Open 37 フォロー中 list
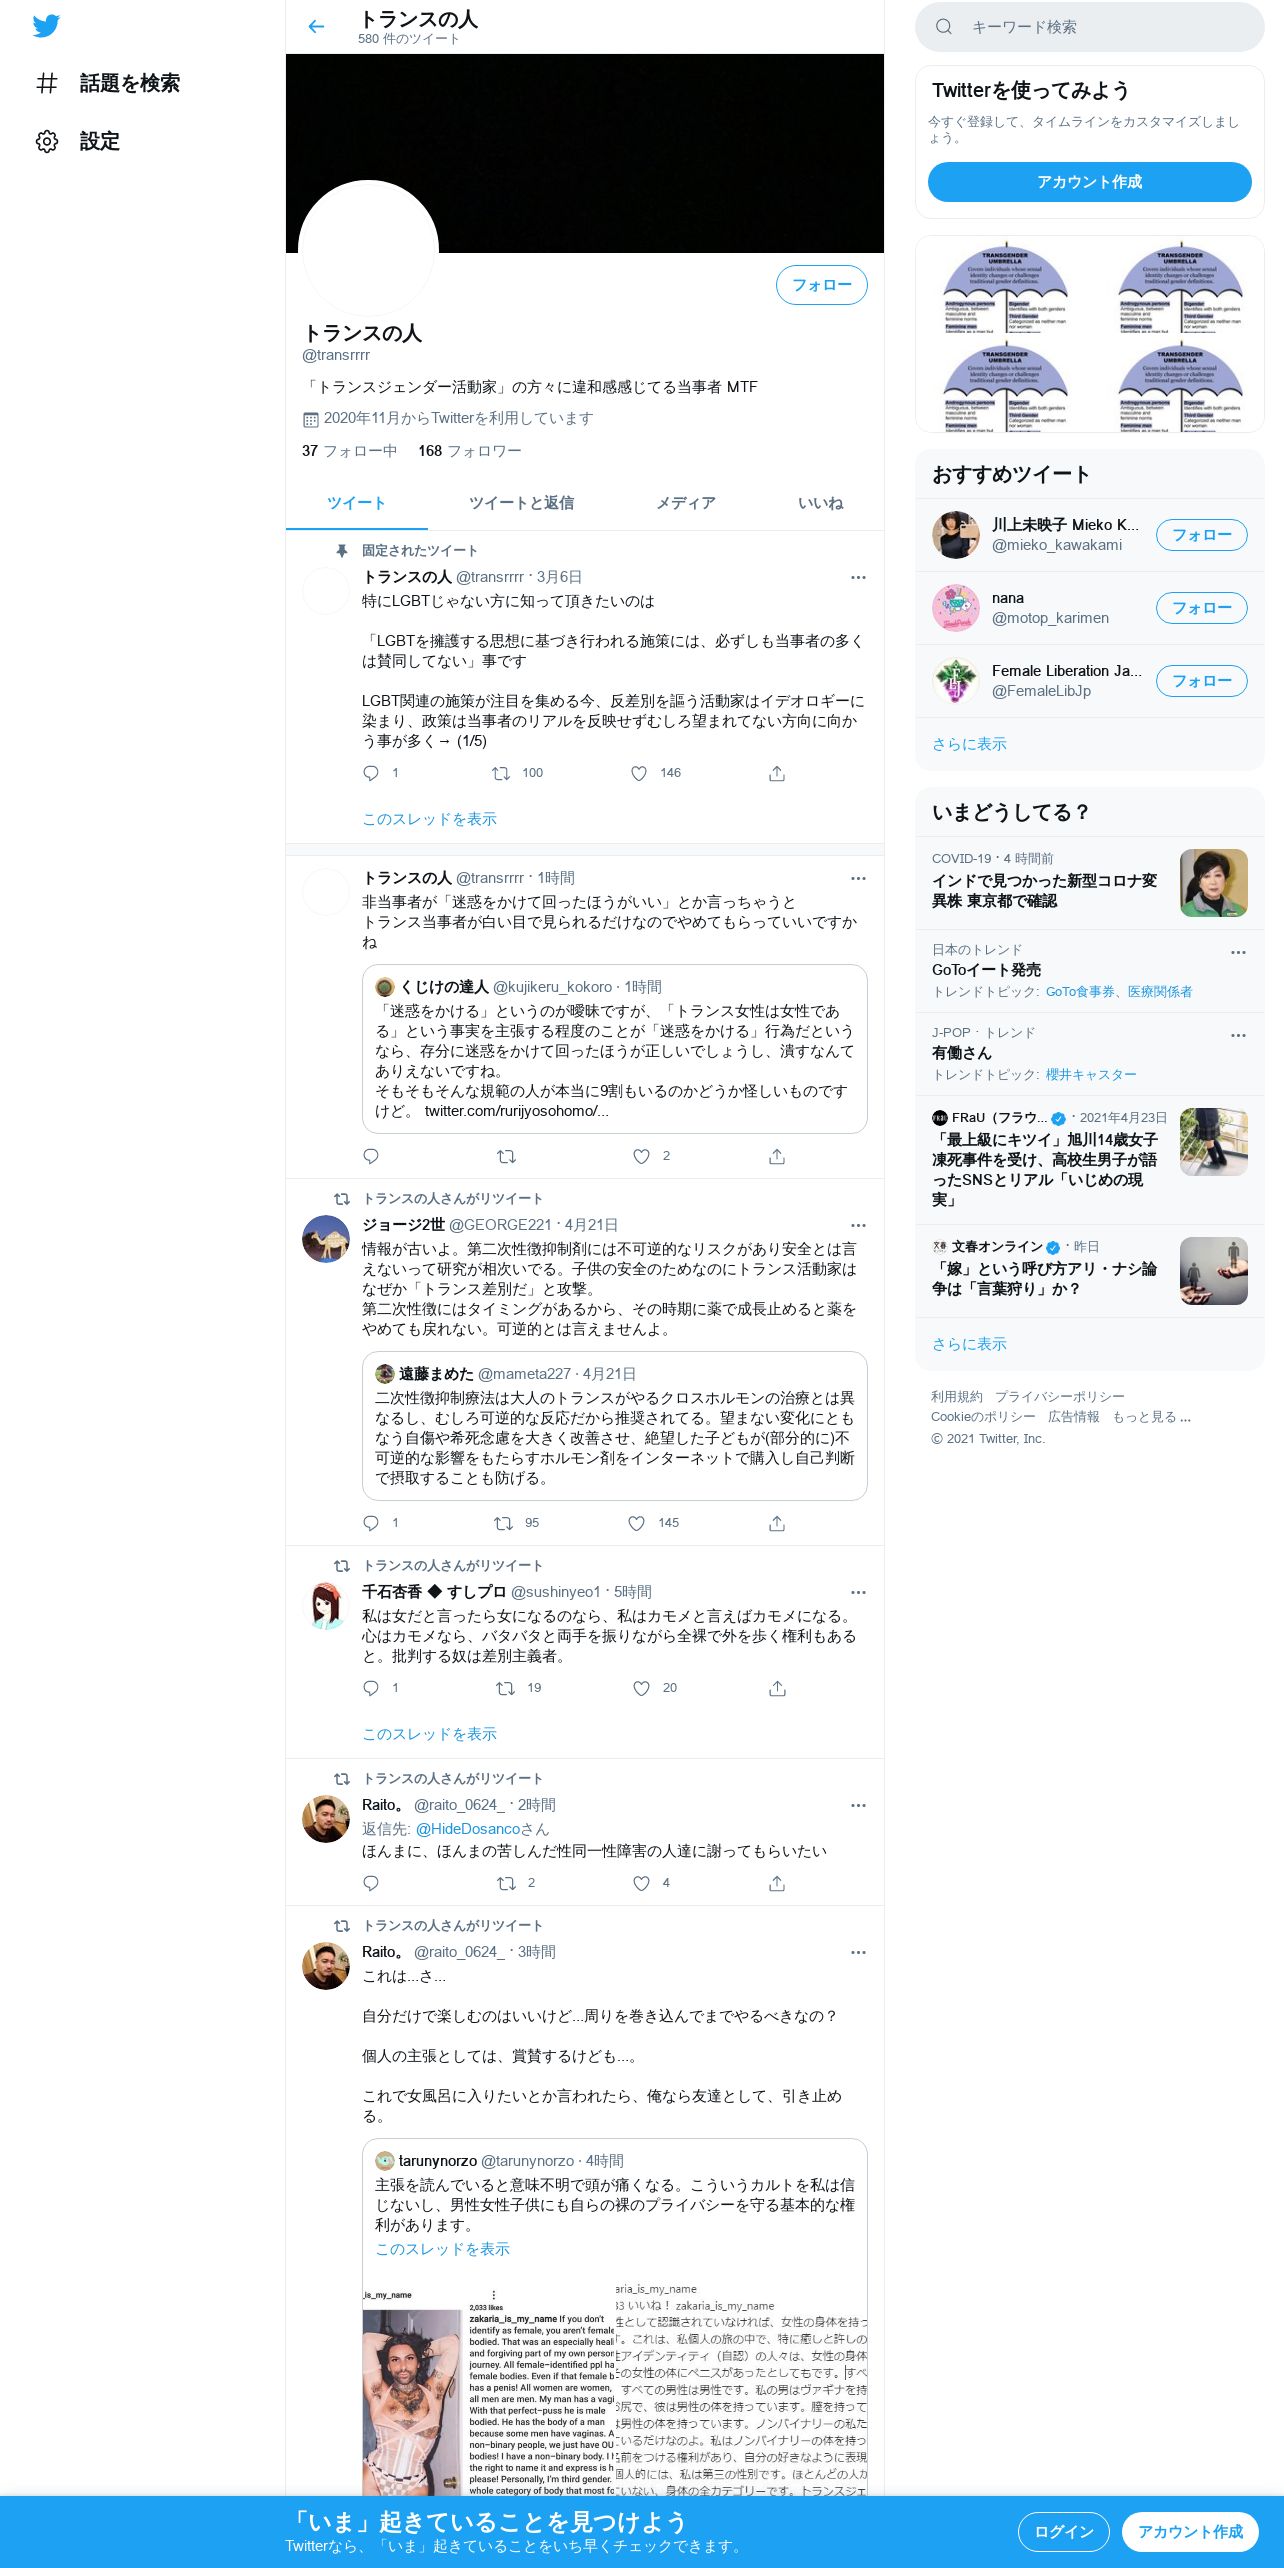Image resolution: width=1284 pixels, height=2568 pixels. [x=349, y=451]
